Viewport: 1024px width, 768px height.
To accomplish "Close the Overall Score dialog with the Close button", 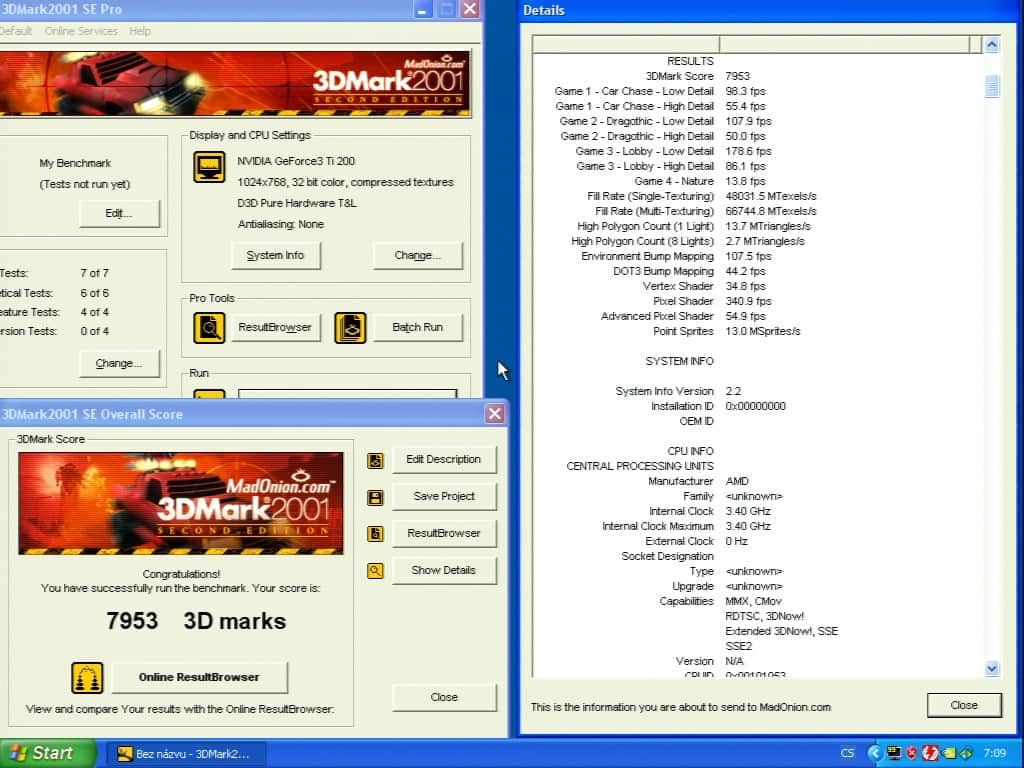I will tap(443, 697).
